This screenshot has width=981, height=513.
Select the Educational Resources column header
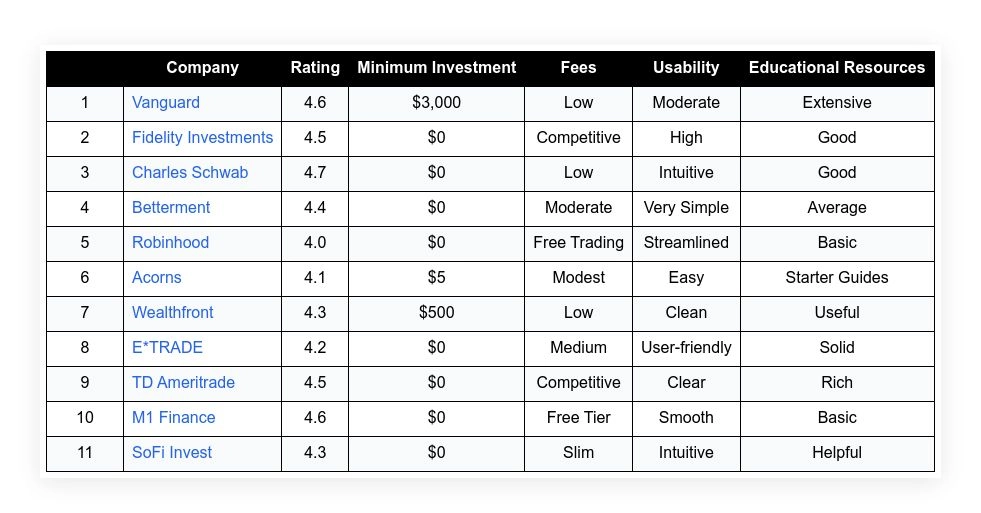[x=836, y=68]
